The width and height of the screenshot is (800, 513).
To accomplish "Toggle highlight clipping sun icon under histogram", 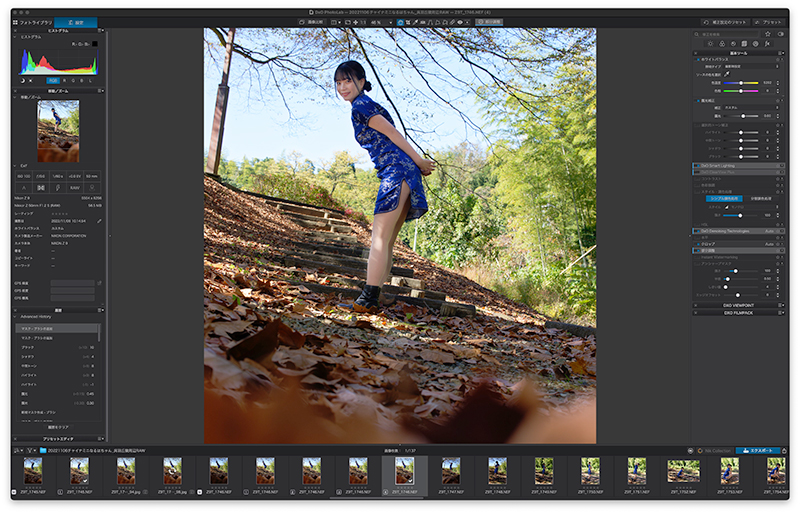I will (31, 81).
